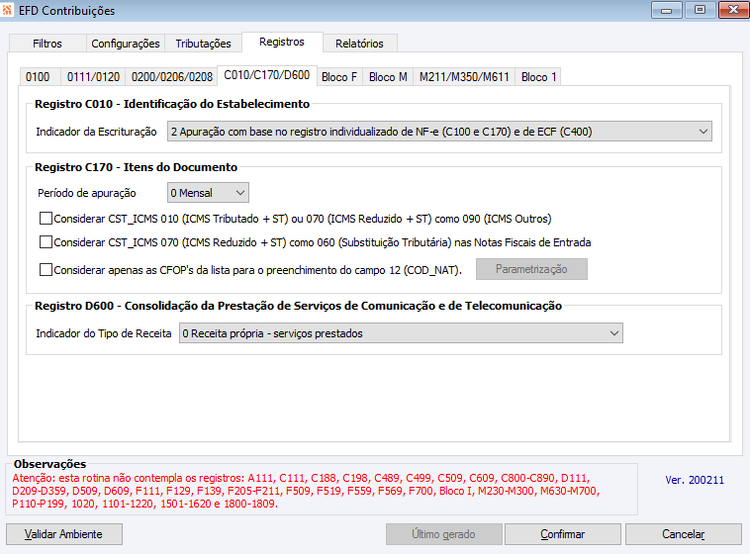The width and height of the screenshot is (750, 554).
Task: Click the Cancelar button
Action: click(683, 534)
